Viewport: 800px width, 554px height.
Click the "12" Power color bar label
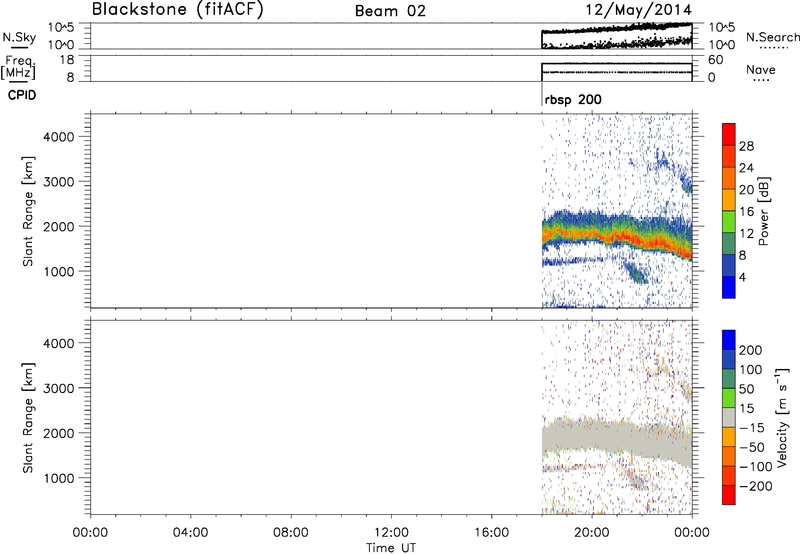(x=746, y=234)
